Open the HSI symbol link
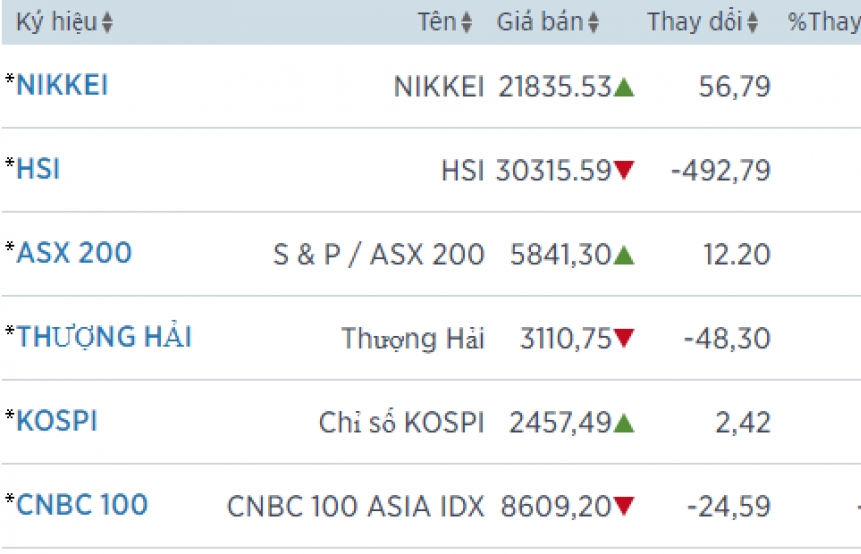Screen dimensions: 861x554 pyautogui.click(x=38, y=170)
